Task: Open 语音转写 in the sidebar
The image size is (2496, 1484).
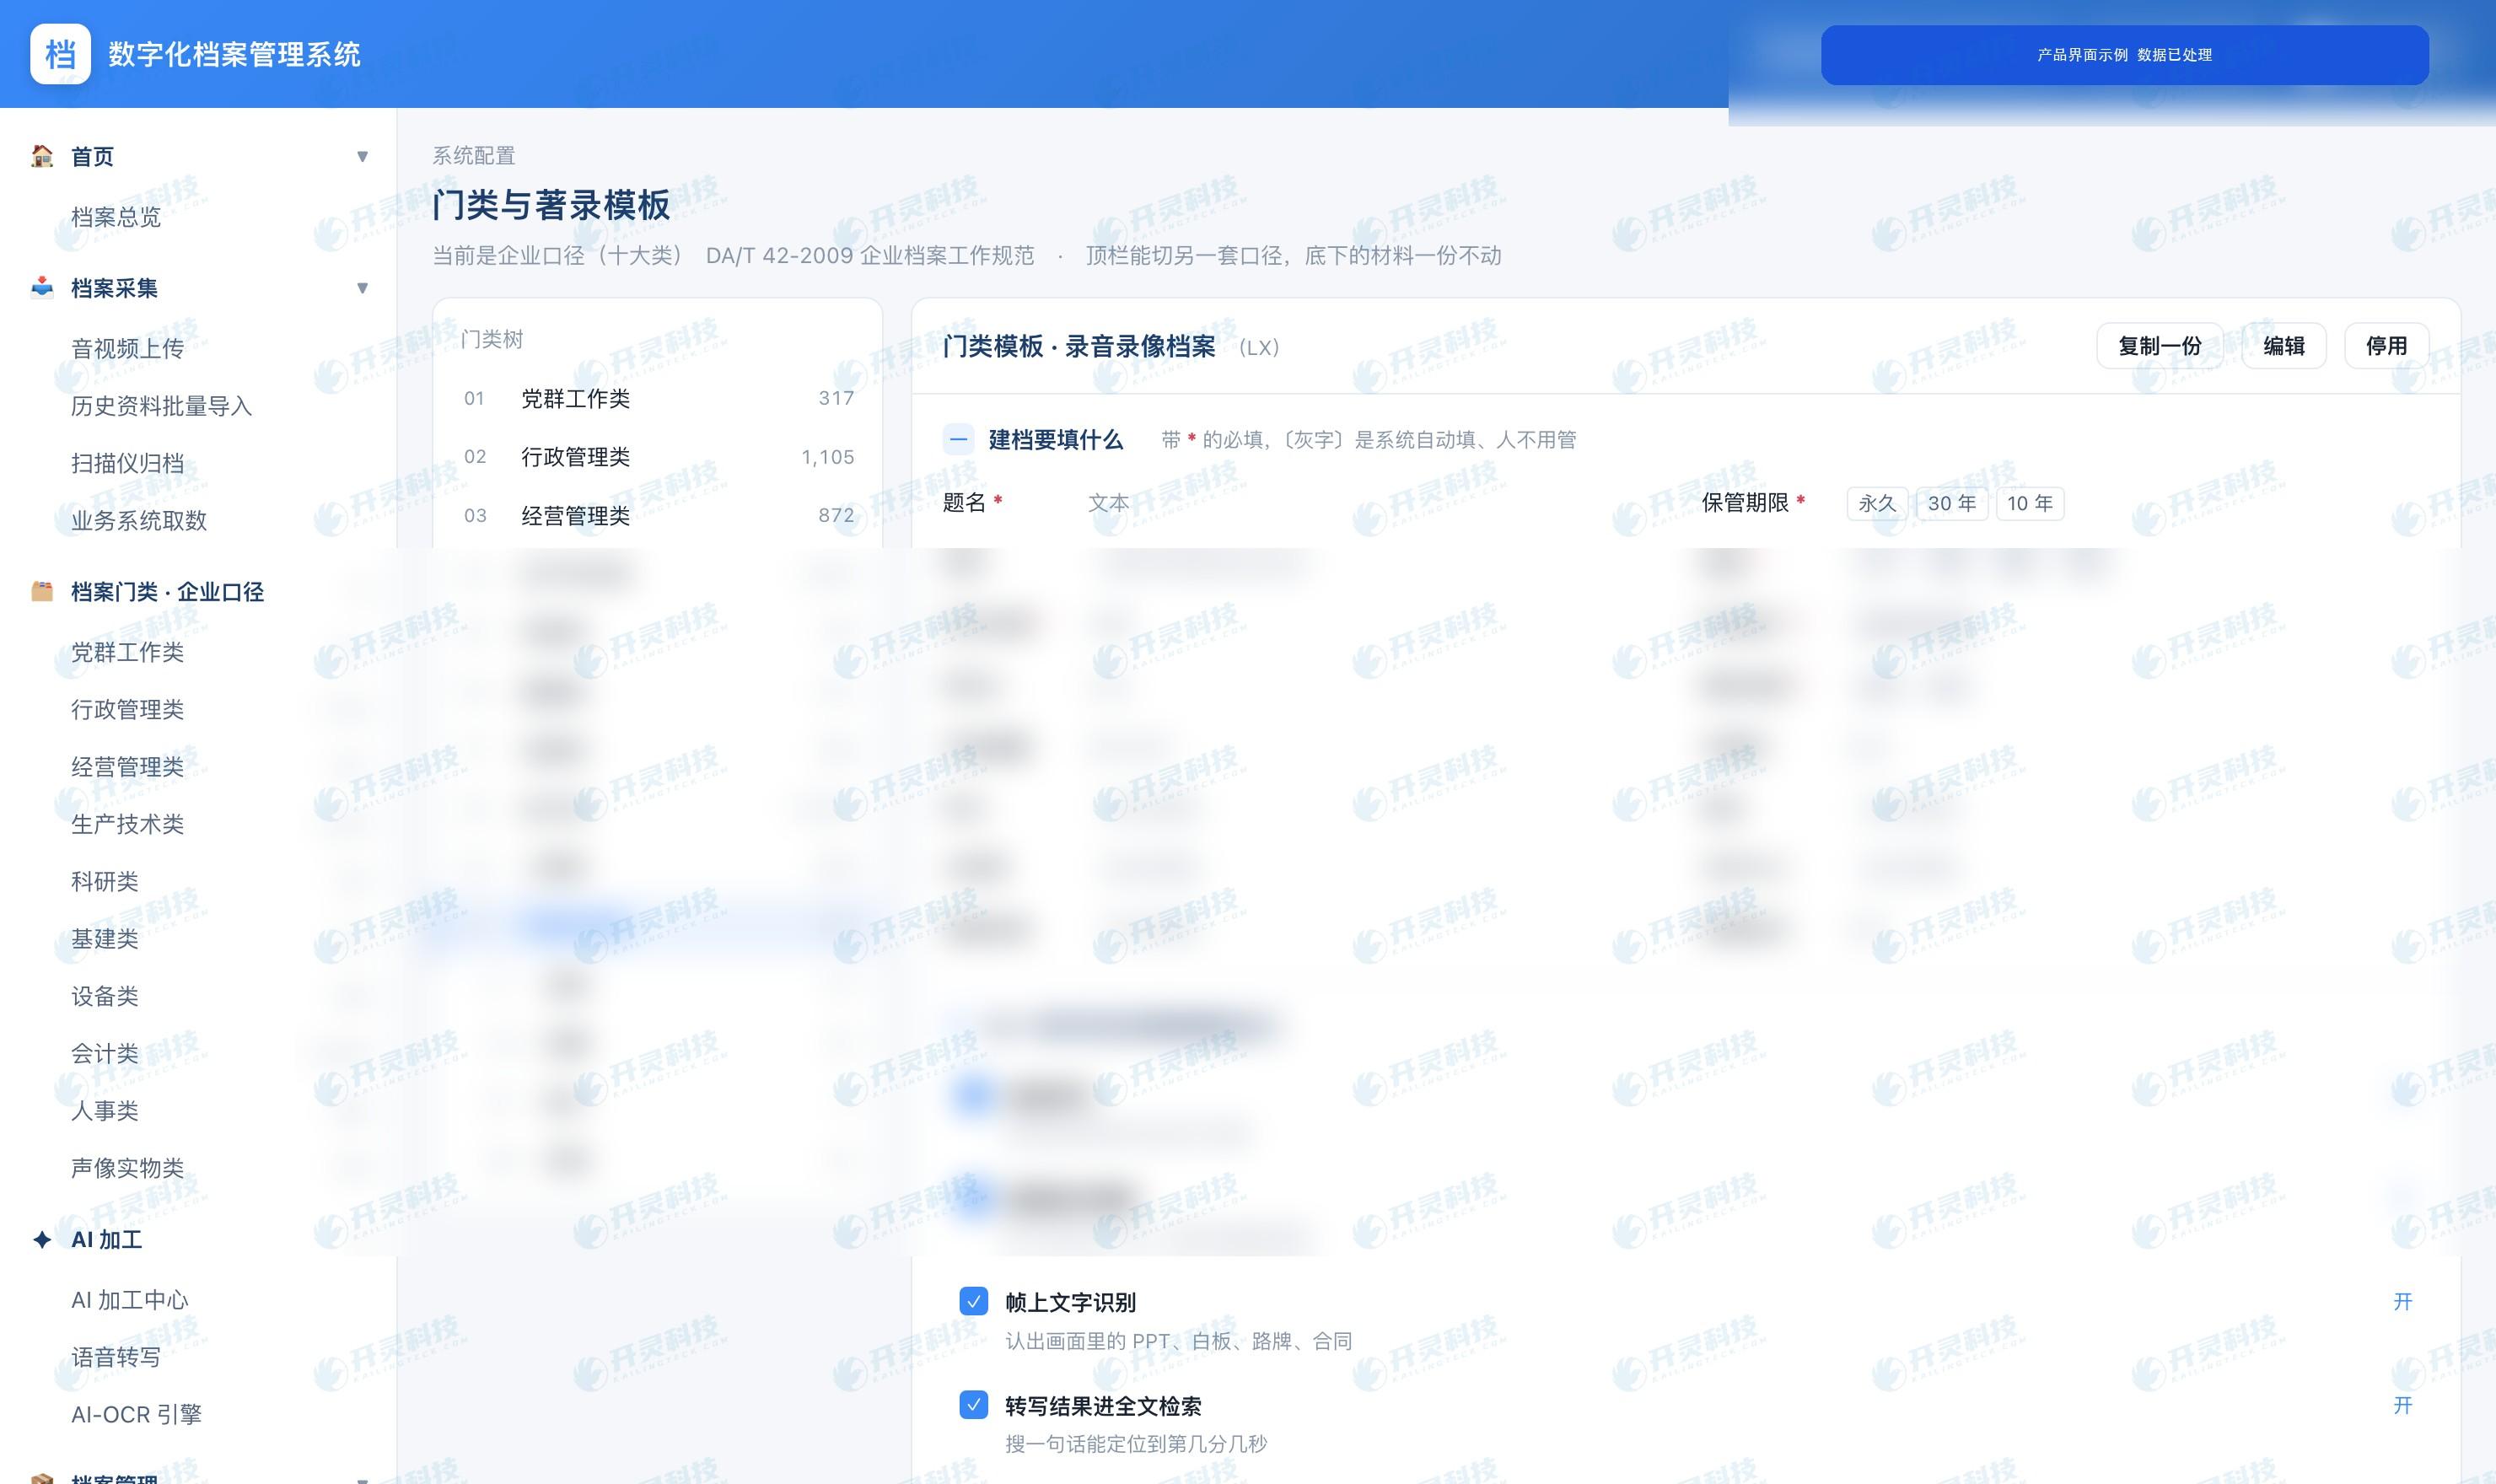Action: pyautogui.click(x=116, y=1357)
